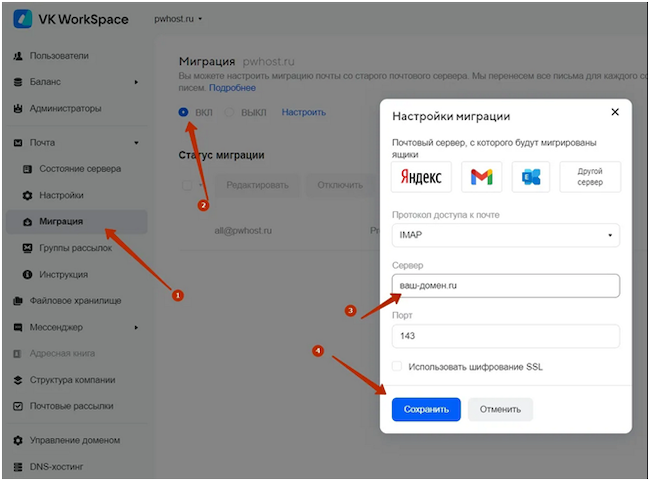The image size is (650, 481).
Task: Pick Outlook mail server icon
Action: click(531, 177)
